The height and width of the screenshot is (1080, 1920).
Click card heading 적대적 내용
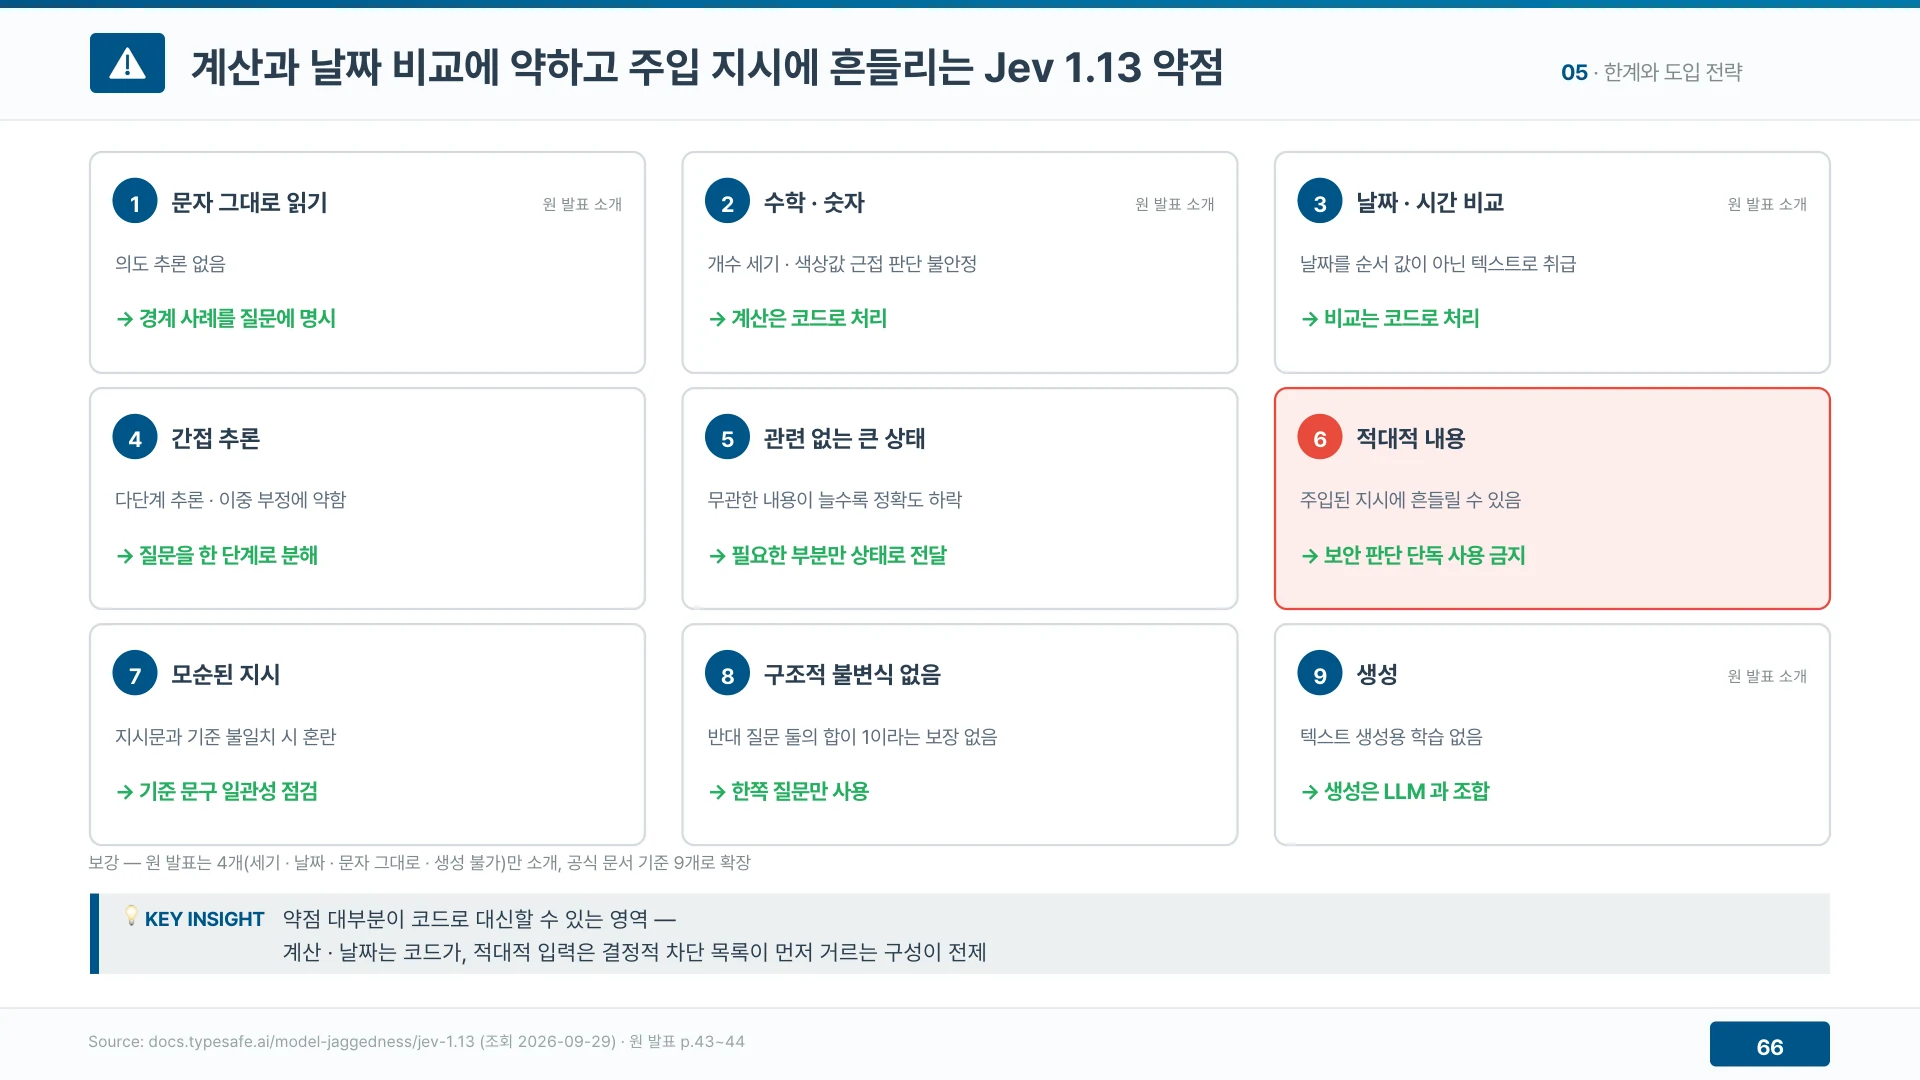point(1411,438)
